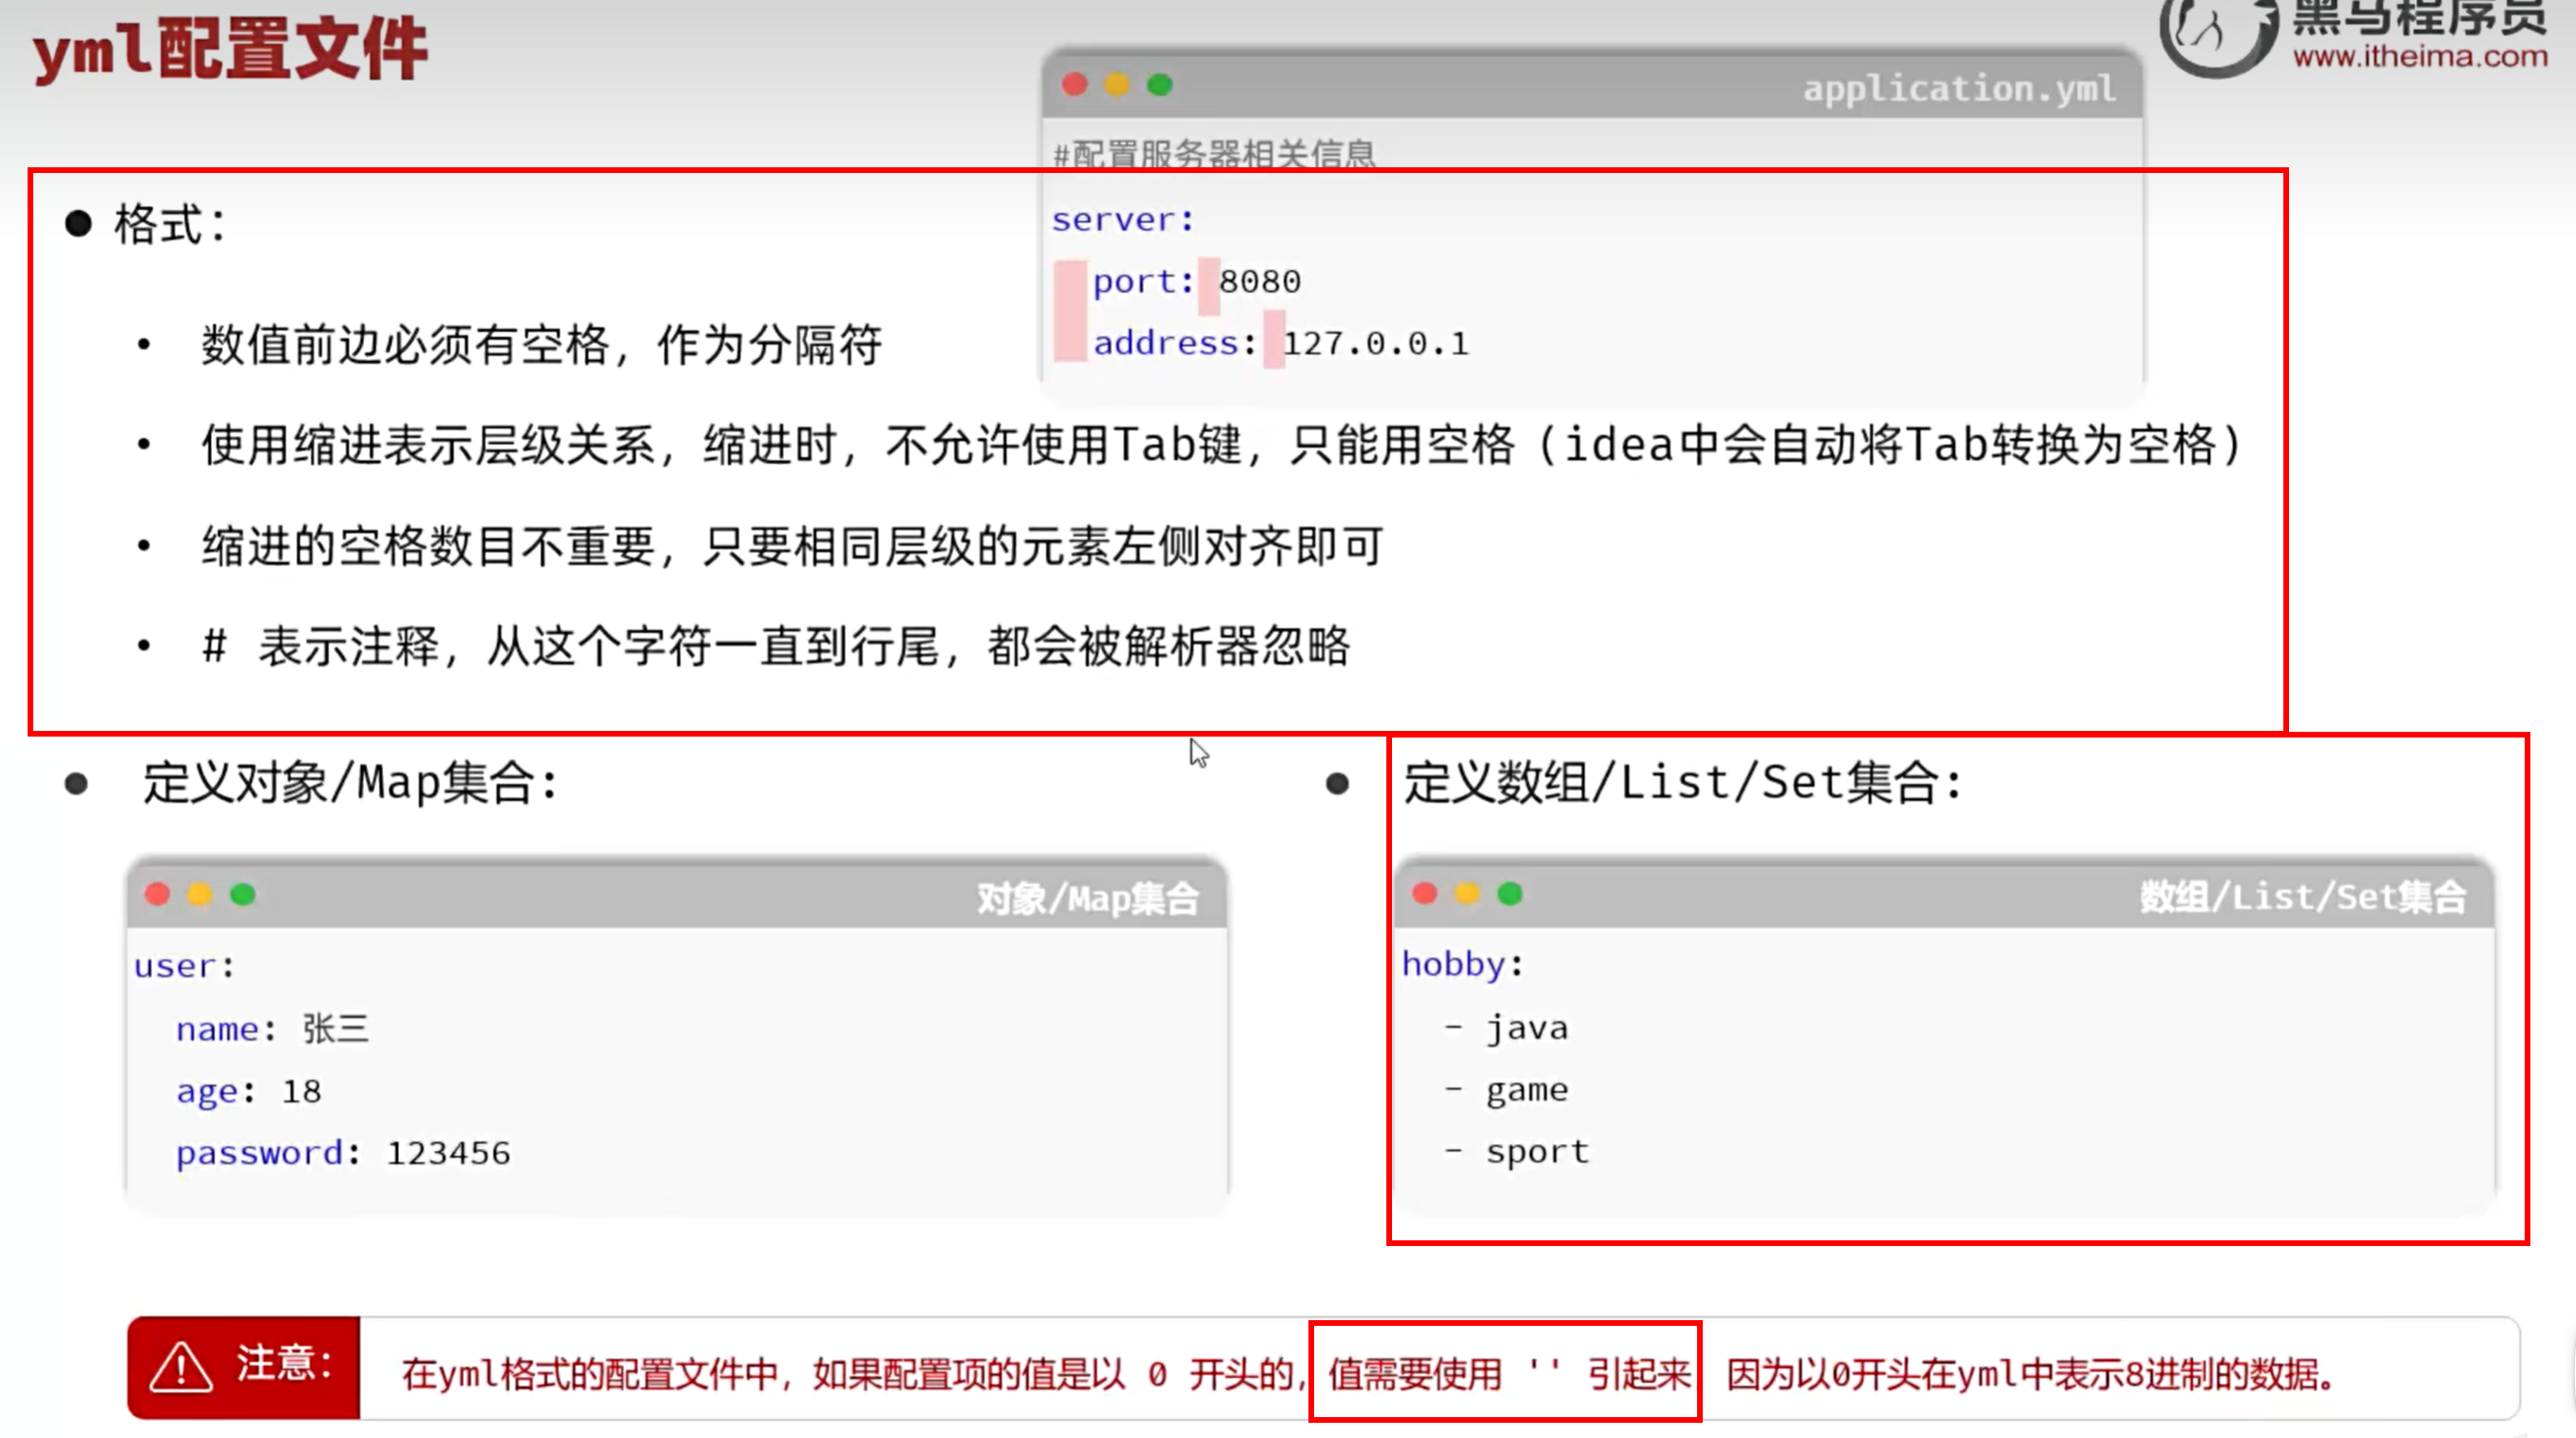Click the '数组/List/Set集合' window title
Screen dimensions: 2576x1438
pyautogui.click(x=2303, y=897)
